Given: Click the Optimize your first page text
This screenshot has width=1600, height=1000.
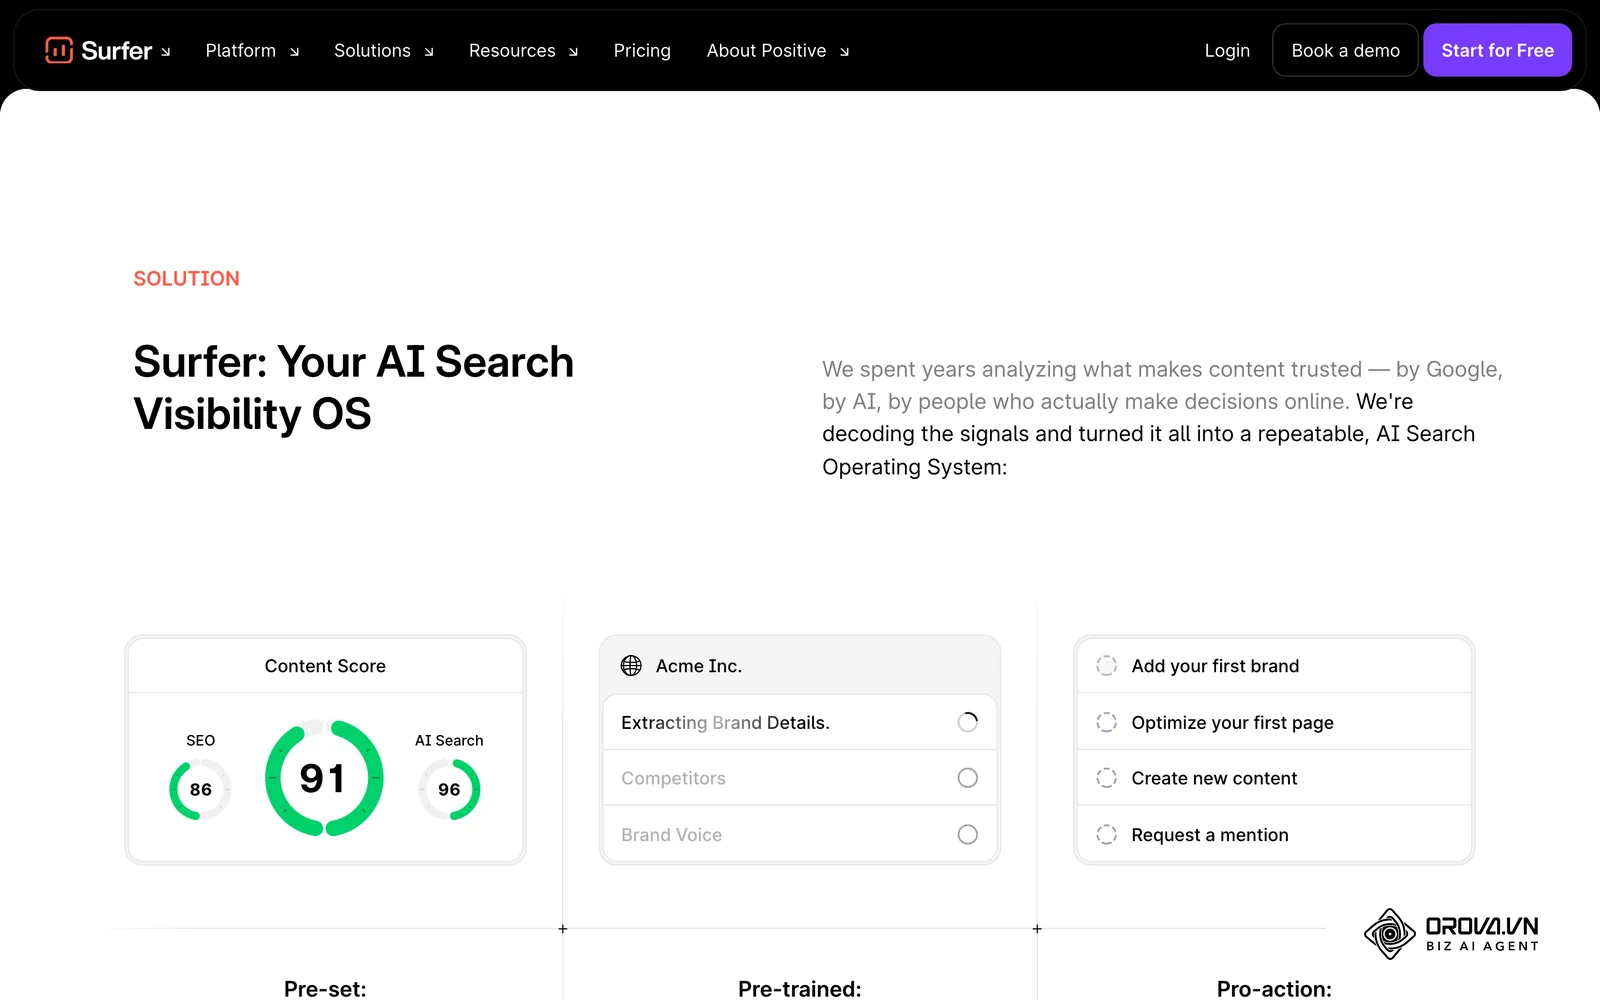Looking at the screenshot, I should click(1232, 723).
